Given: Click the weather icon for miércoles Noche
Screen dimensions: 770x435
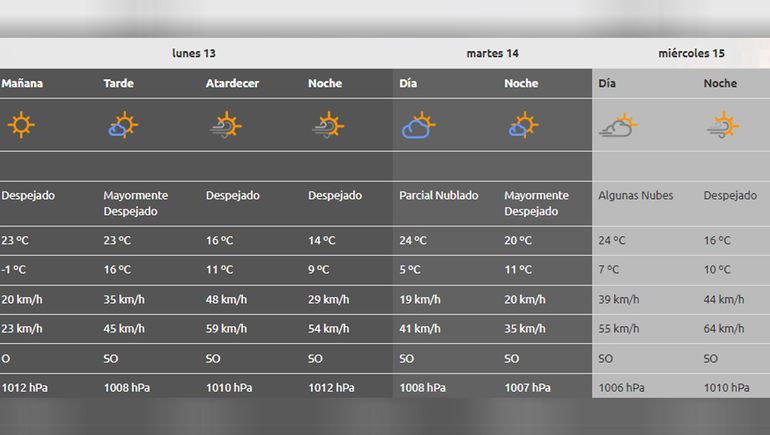Looking at the screenshot, I should tap(722, 126).
